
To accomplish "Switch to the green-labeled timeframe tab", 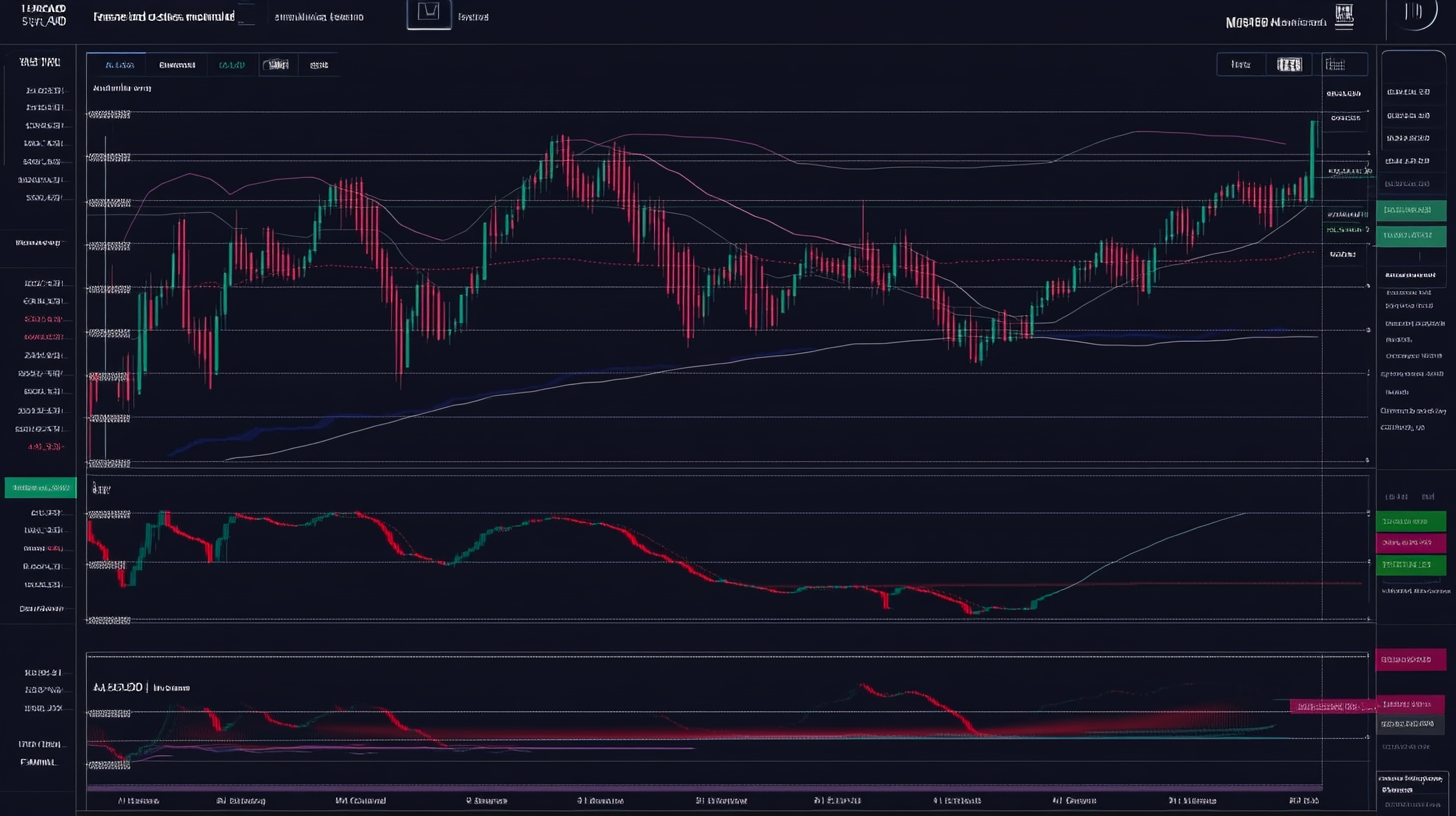I will 232,64.
